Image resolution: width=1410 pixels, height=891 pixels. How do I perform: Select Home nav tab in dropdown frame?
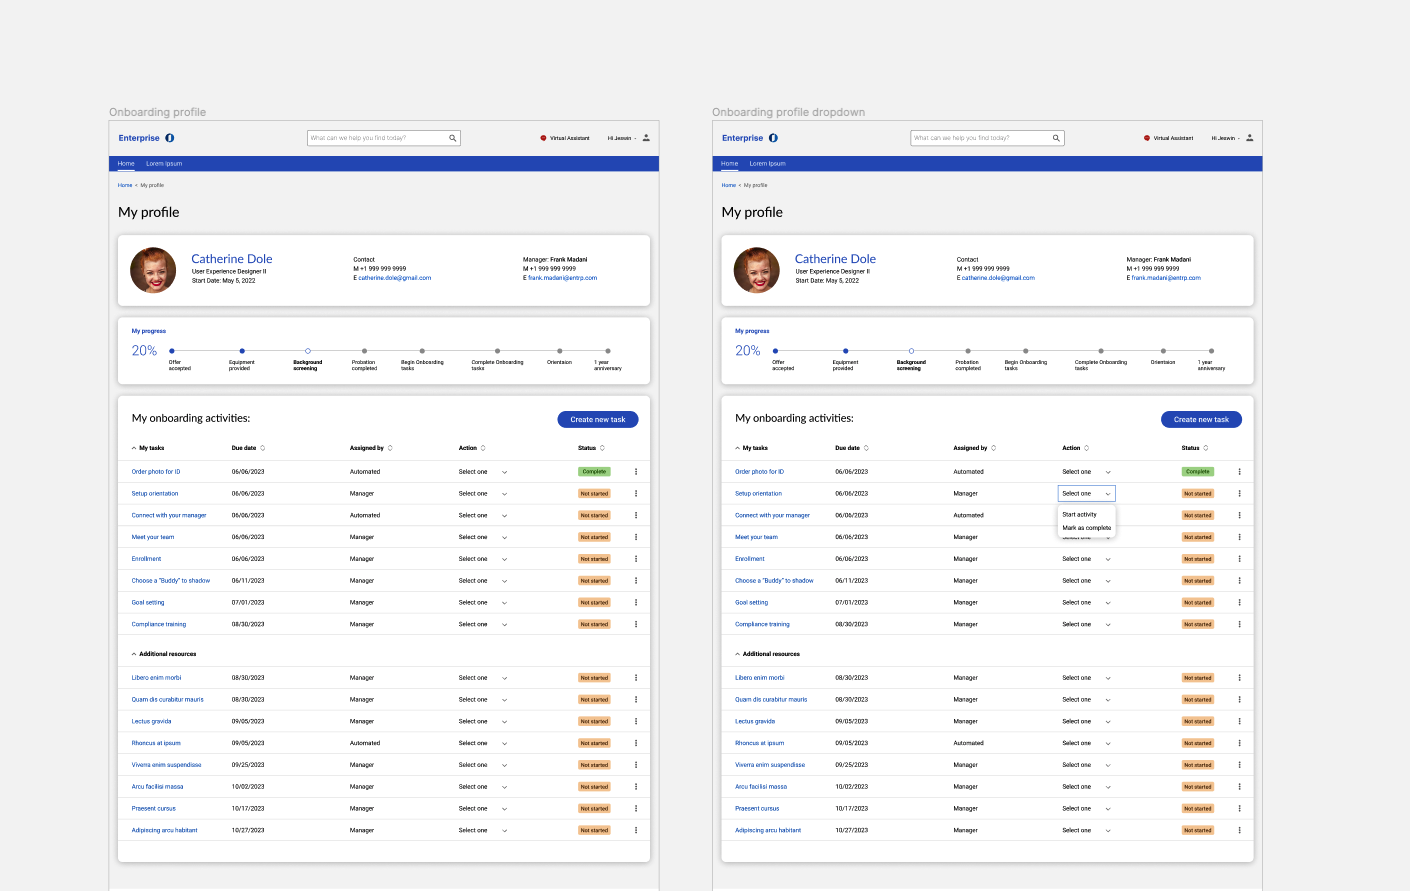tap(730, 163)
